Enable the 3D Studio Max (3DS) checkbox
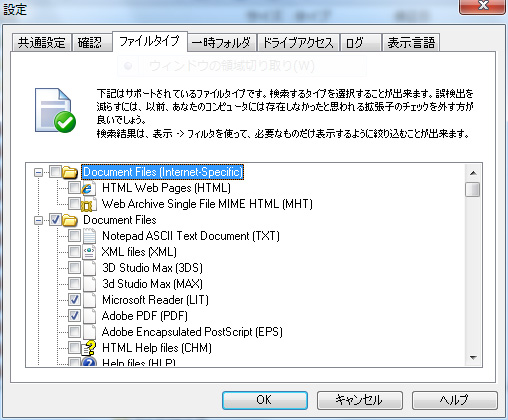Viewport: 508px width, 420px height. tap(74, 268)
